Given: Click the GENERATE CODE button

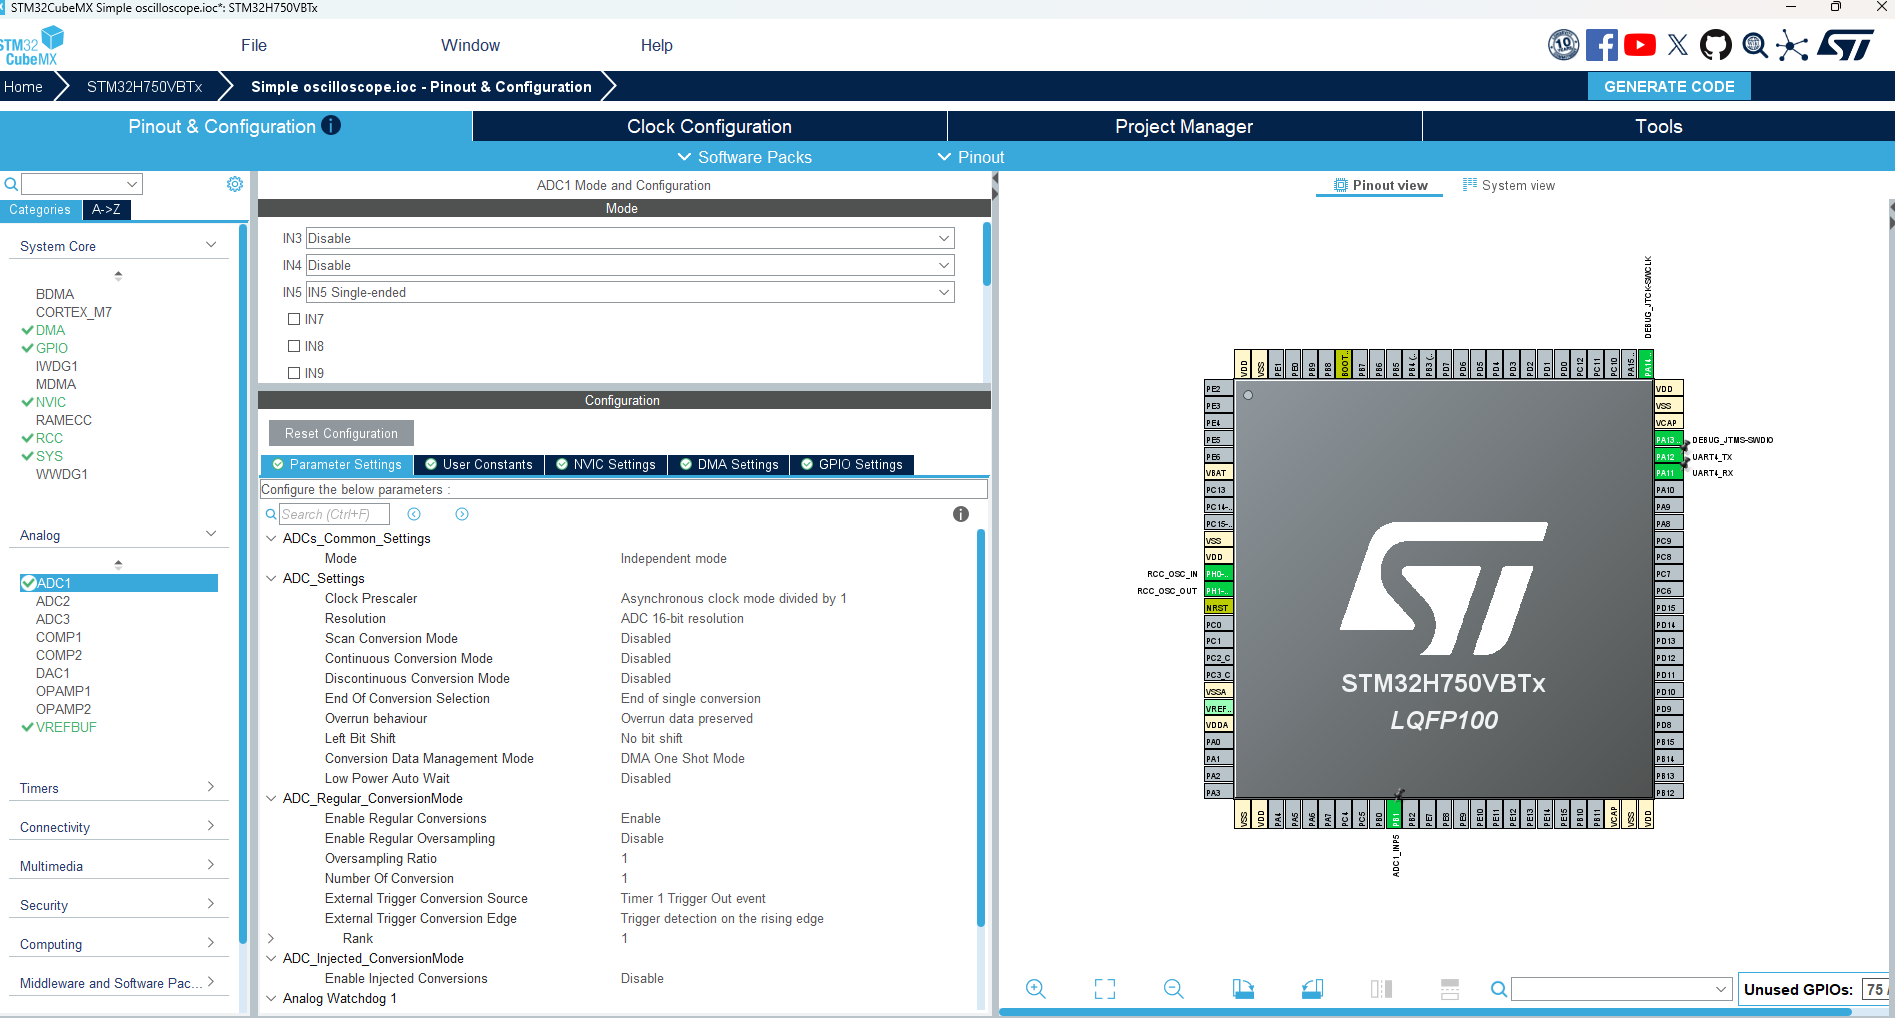Looking at the screenshot, I should point(1668,87).
